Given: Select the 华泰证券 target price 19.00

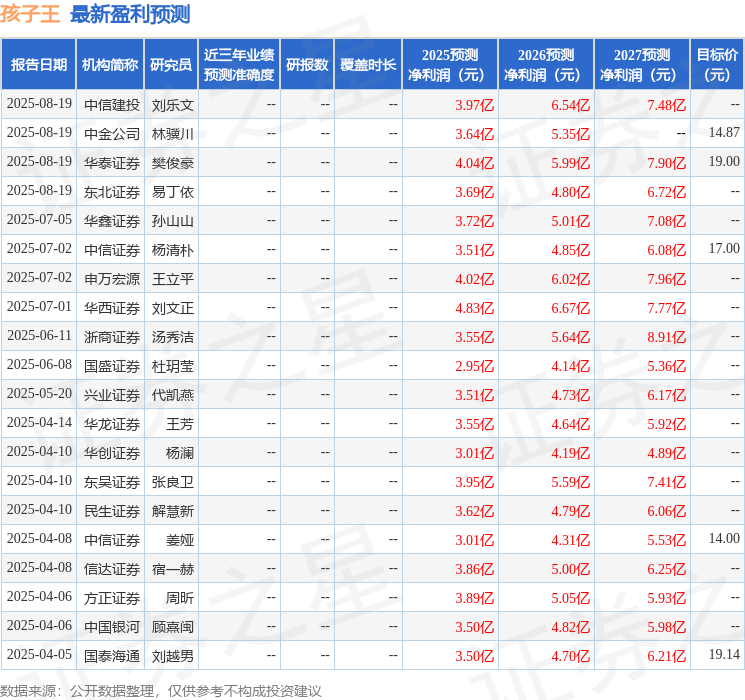Looking at the screenshot, I should (724, 162).
